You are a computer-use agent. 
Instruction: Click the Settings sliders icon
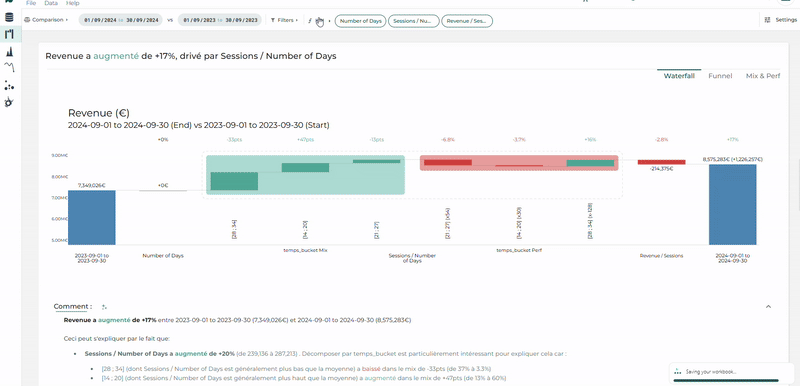coord(767,20)
